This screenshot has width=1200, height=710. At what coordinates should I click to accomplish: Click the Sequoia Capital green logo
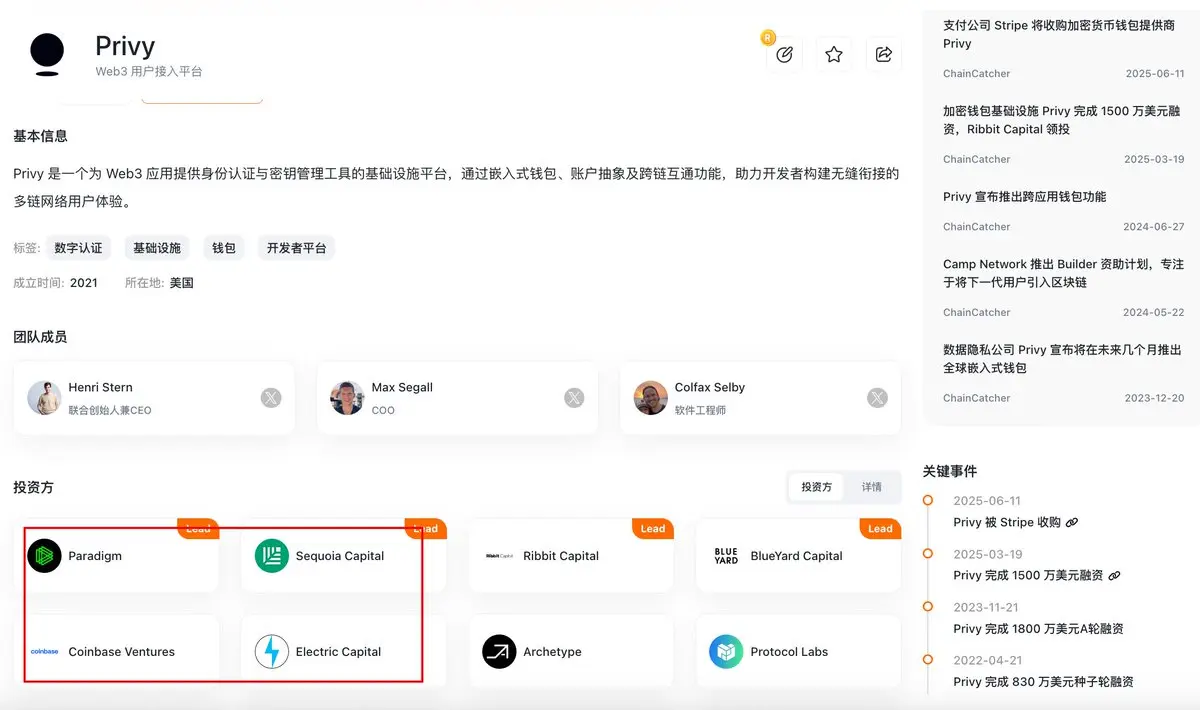pos(272,556)
